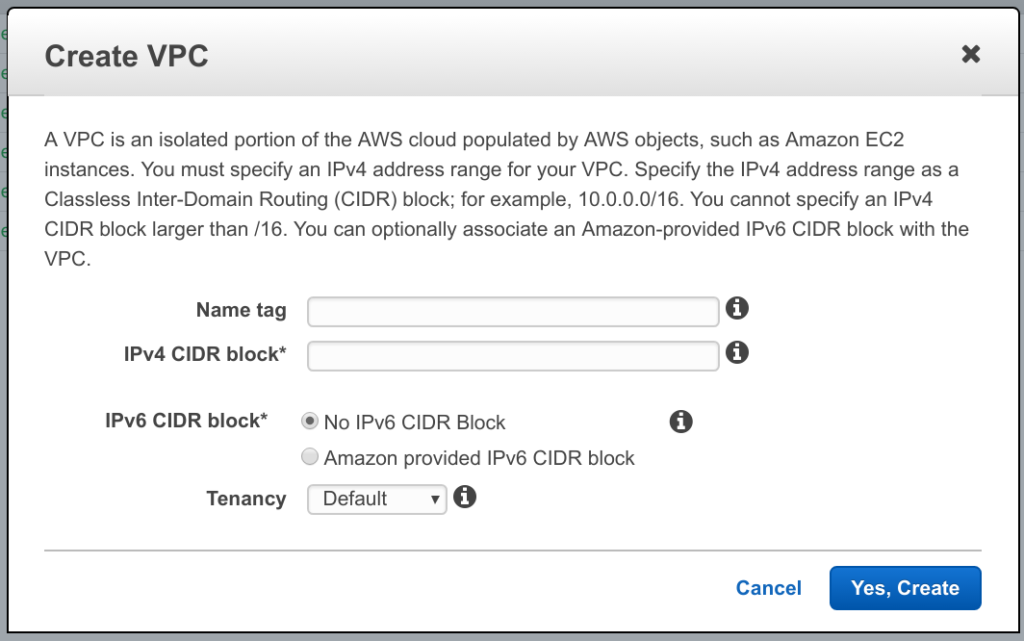Click the Create VPC dialog title
The width and height of the screenshot is (1024, 641).
(126, 56)
